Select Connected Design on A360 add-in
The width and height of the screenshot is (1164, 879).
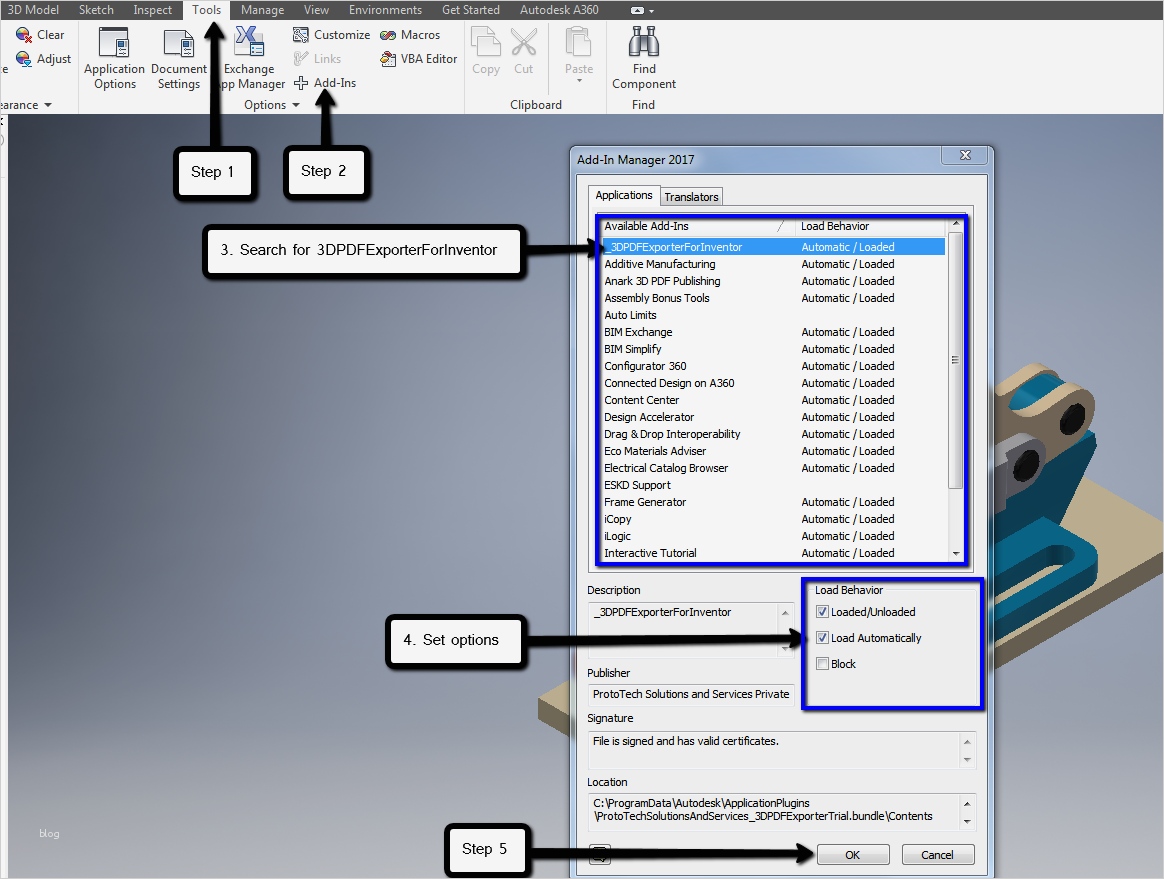pos(773,383)
